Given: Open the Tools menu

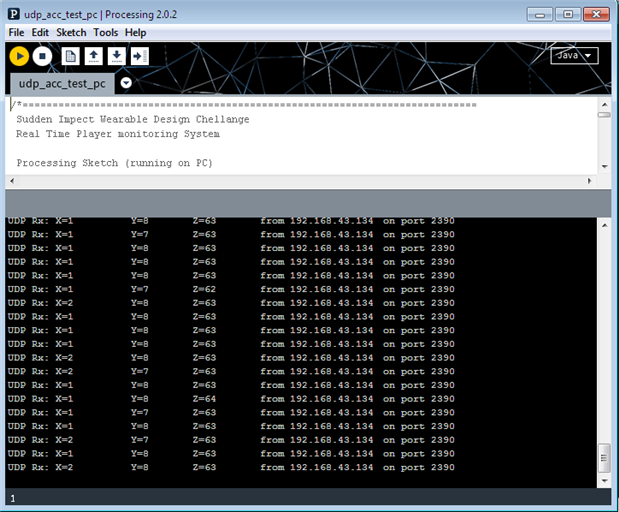Looking at the screenshot, I should click(105, 32).
